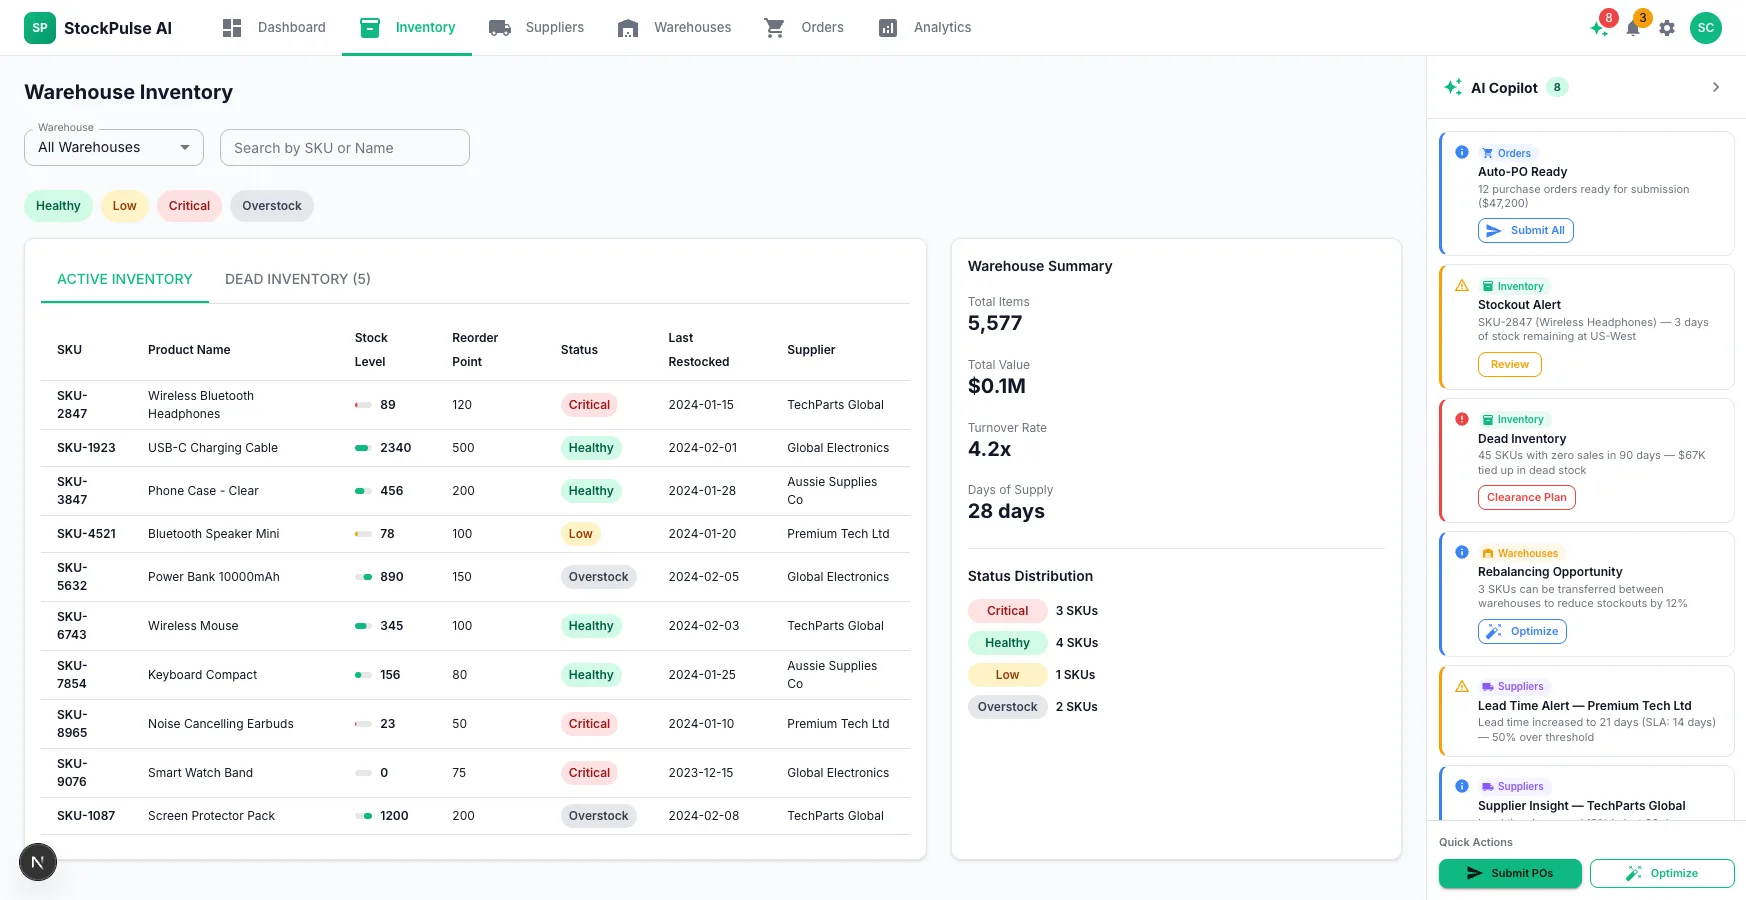Image resolution: width=1746 pixels, height=900 pixels.
Task: Focus the Search by SKU or Name field
Action: tap(345, 148)
